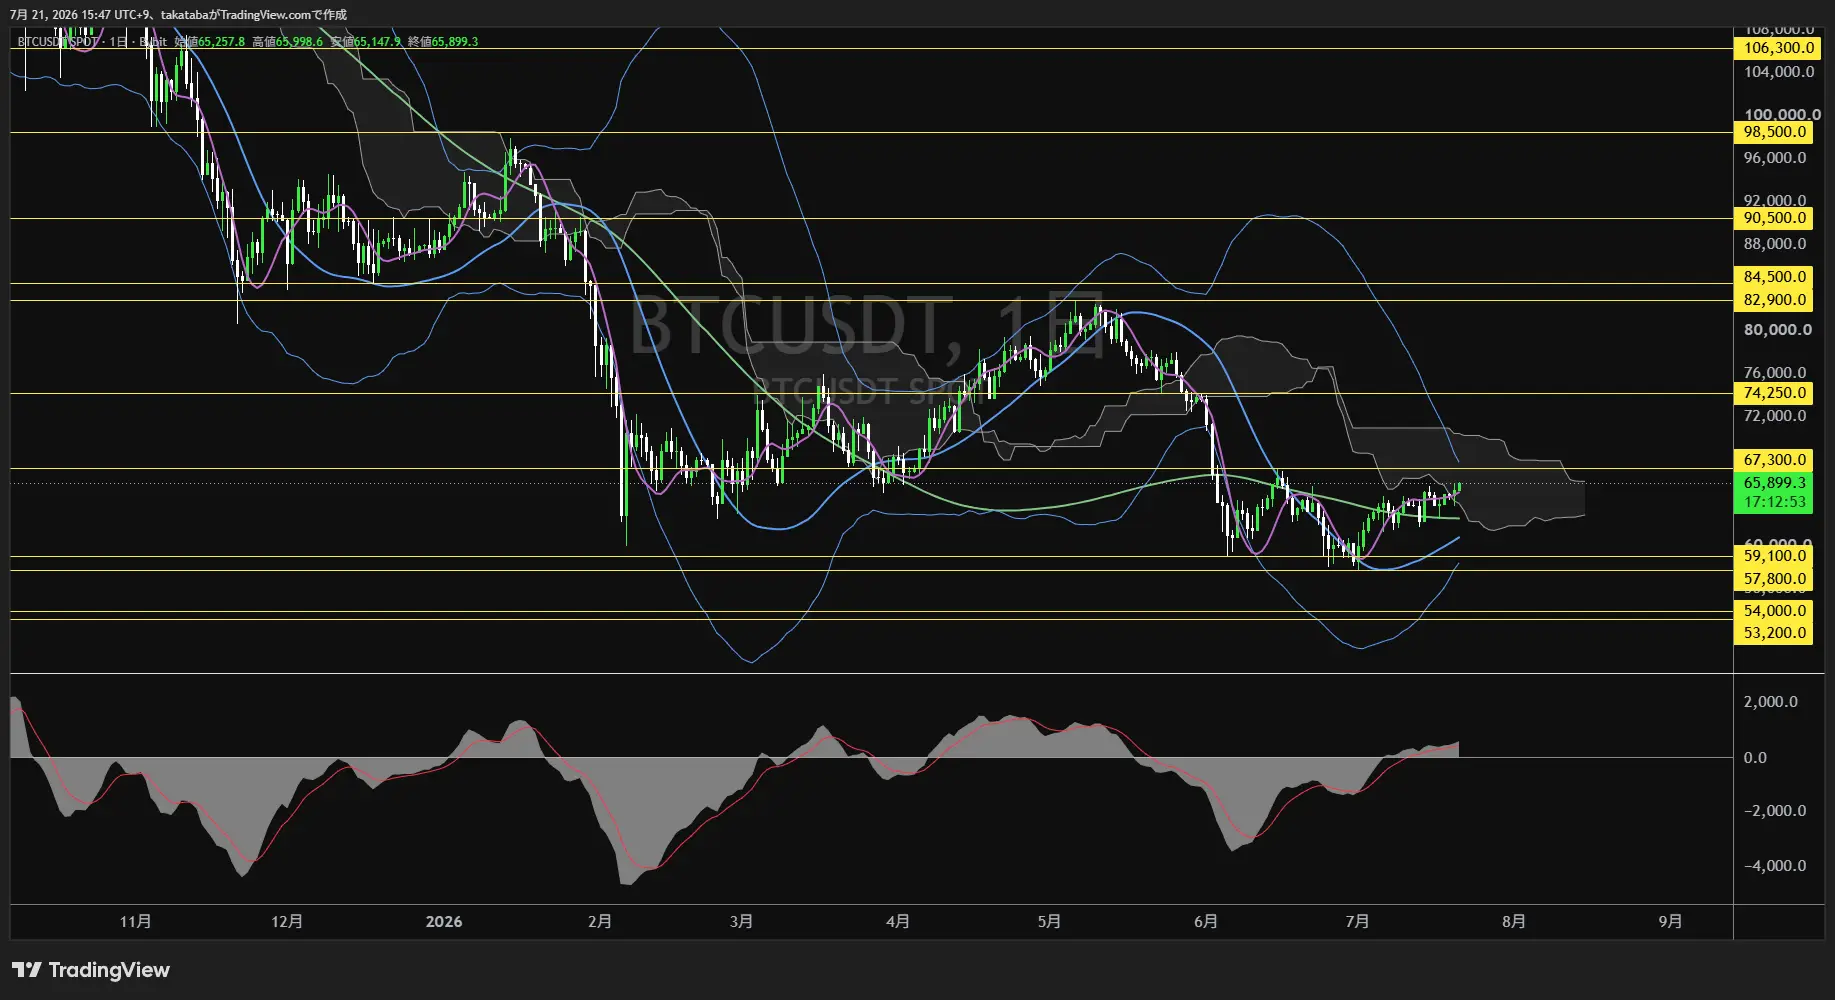Click the yellow 57,800.0 price label
The image size is (1835, 1000).
1772,579
